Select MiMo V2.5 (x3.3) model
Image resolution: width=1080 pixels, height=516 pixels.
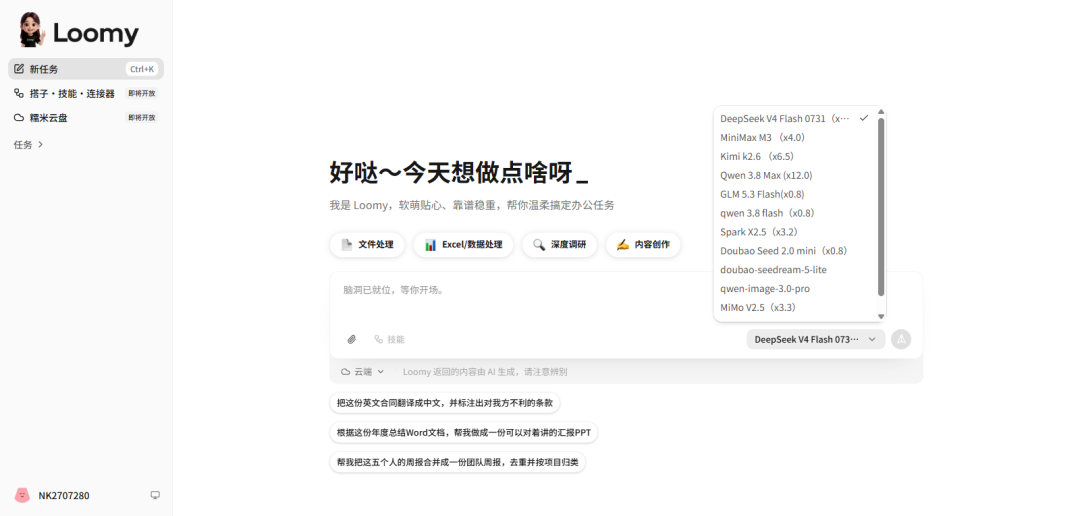(796, 308)
